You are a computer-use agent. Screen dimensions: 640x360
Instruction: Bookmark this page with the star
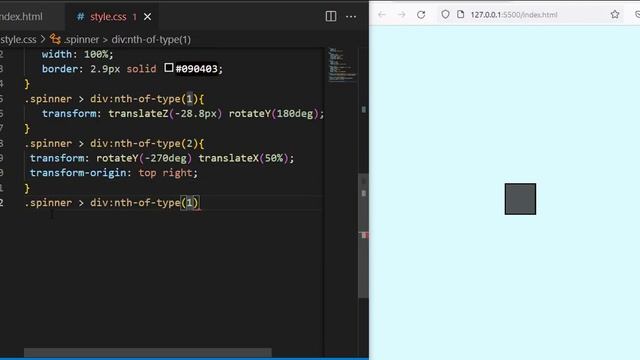point(615,14)
